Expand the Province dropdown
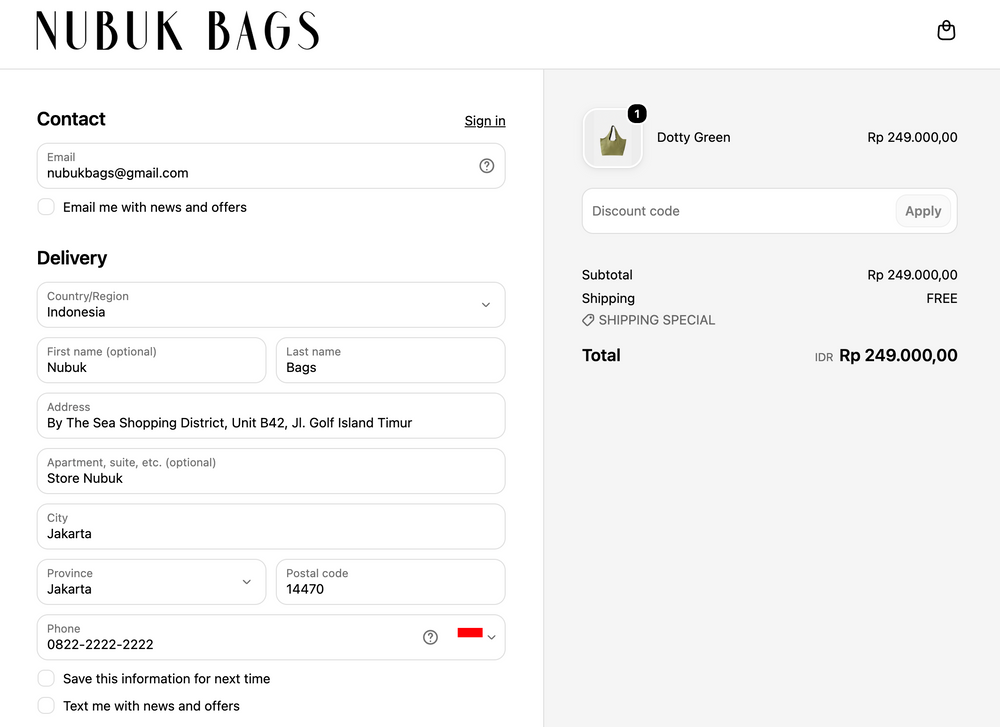The width and height of the screenshot is (1000, 727). click(x=151, y=582)
